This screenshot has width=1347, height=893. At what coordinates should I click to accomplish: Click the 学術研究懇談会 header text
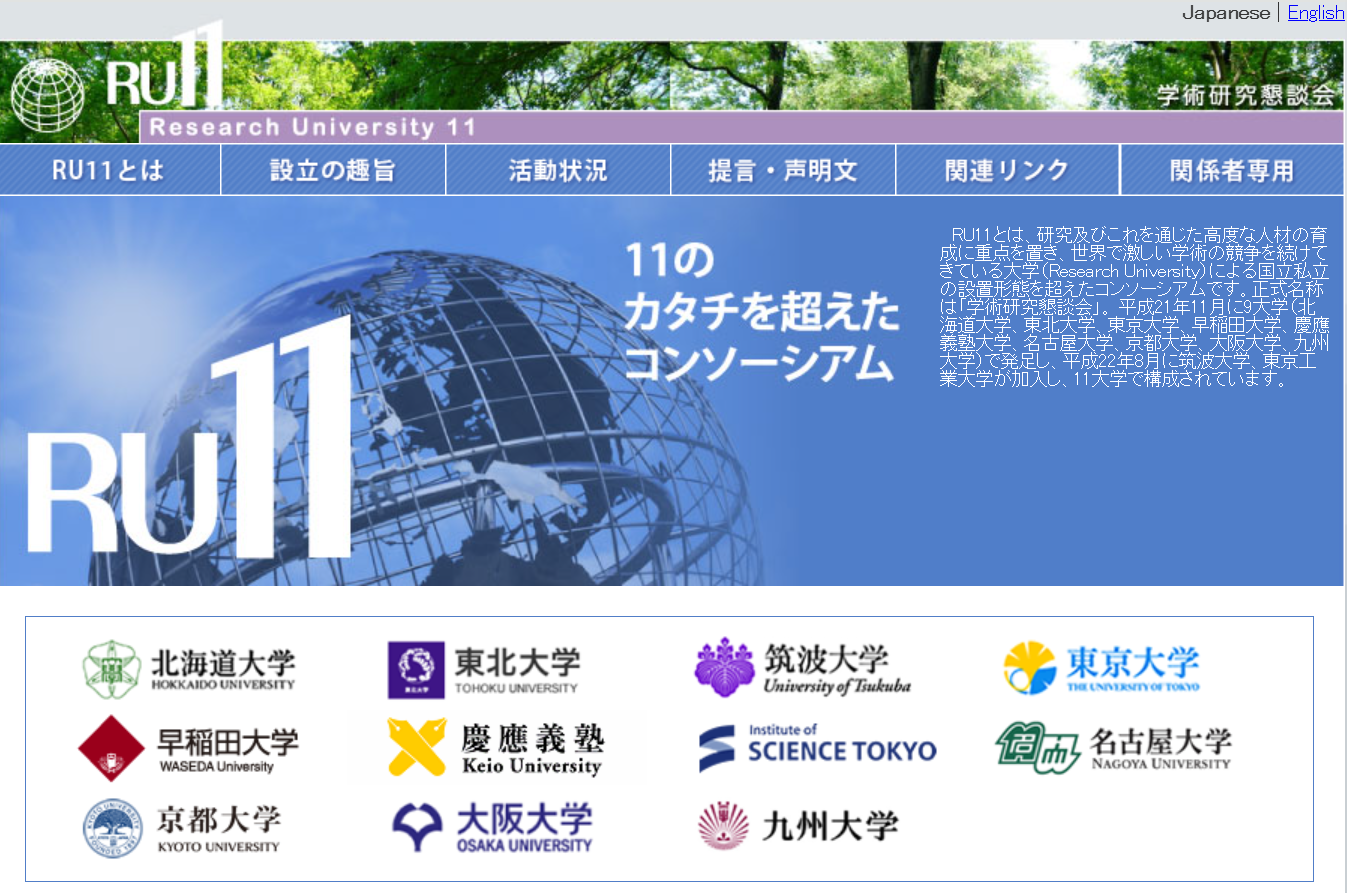coord(1246,95)
